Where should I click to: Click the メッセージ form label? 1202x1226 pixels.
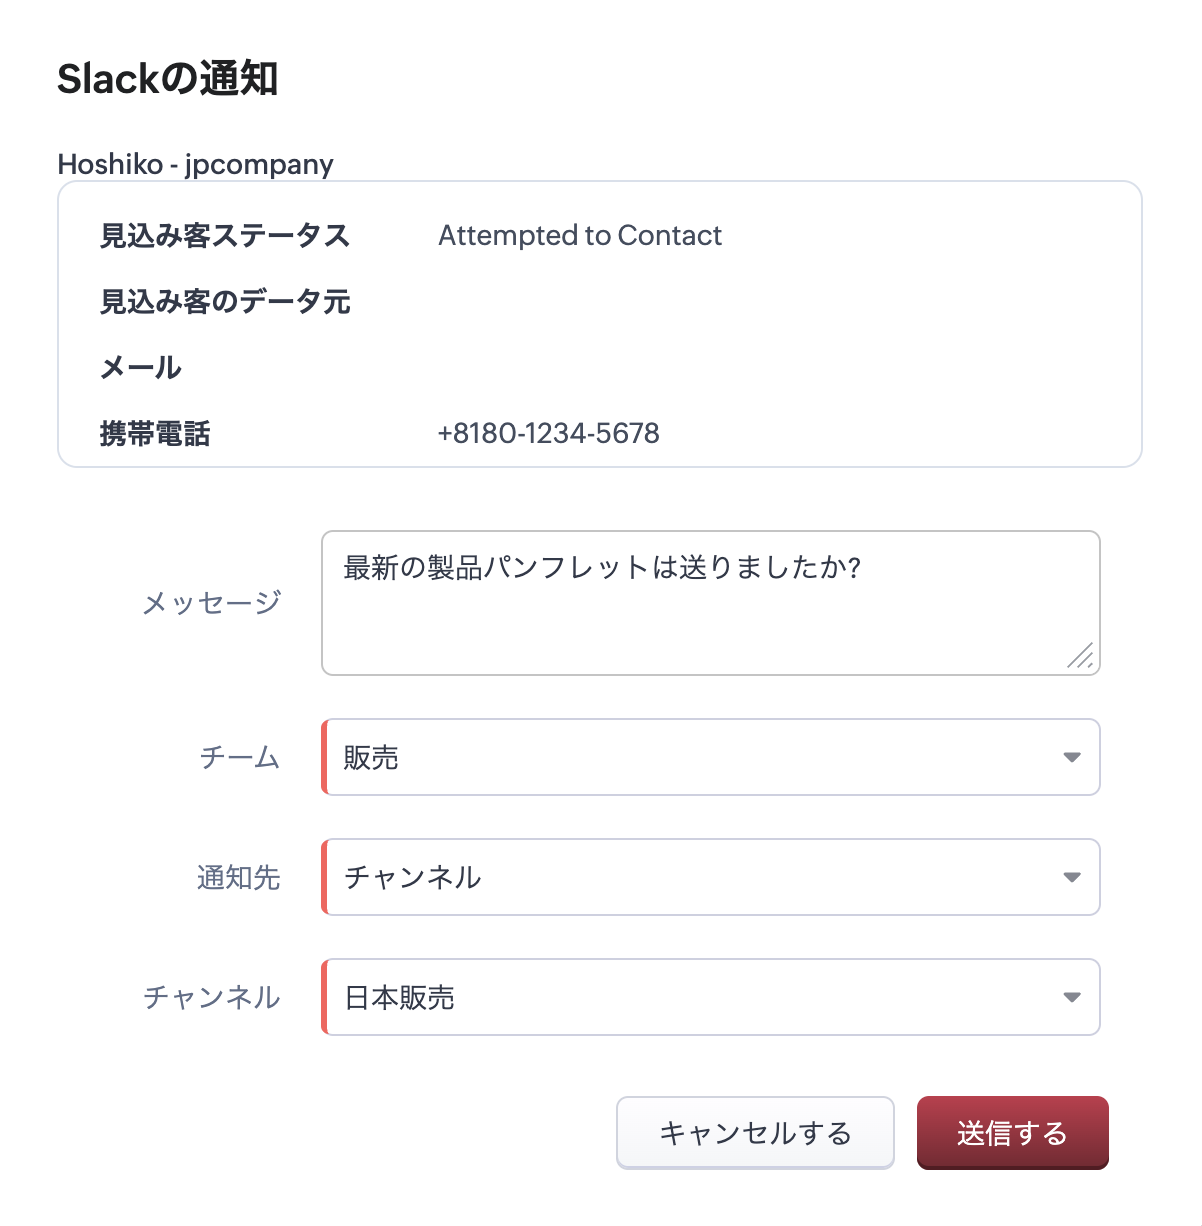(211, 603)
